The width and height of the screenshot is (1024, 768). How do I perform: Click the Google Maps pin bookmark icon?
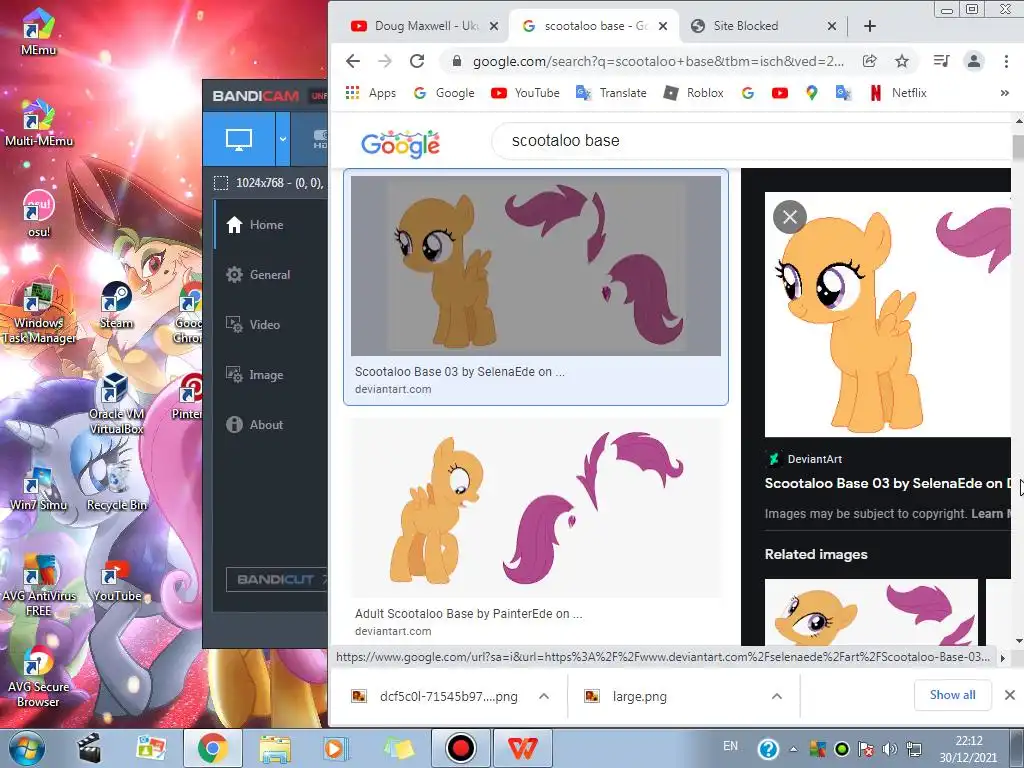click(811, 93)
